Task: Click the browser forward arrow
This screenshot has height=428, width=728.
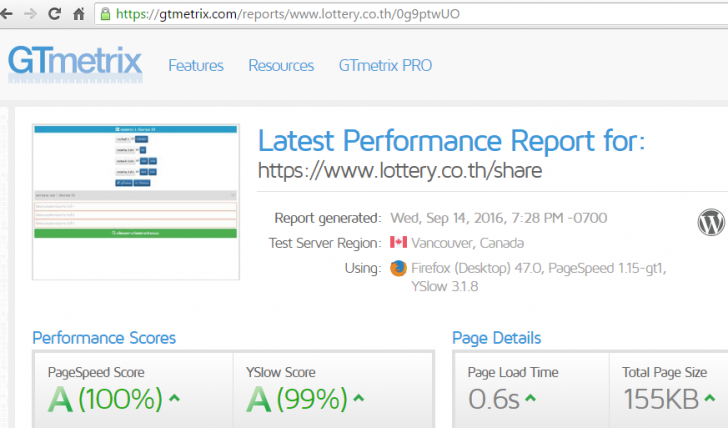Action: pyautogui.click(x=30, y=14)
